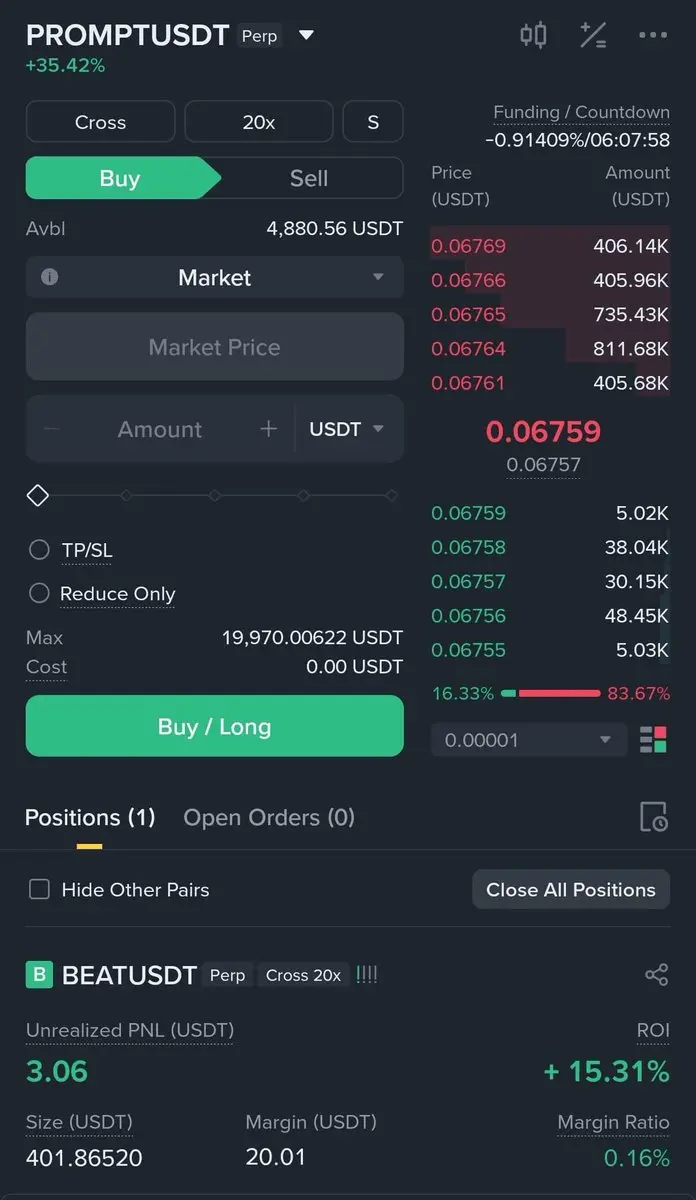Open the 20x leverage selector
696x1200 pixels.
[x=258, y=122]
